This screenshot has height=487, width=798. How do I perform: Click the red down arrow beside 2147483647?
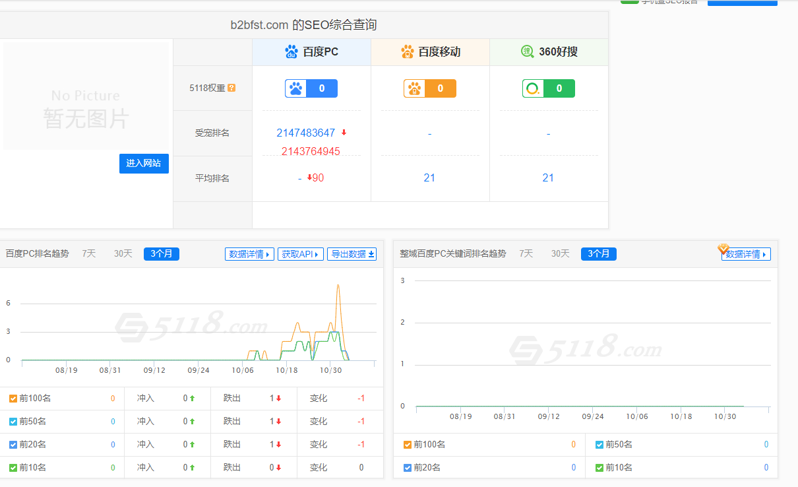point(344,132)
